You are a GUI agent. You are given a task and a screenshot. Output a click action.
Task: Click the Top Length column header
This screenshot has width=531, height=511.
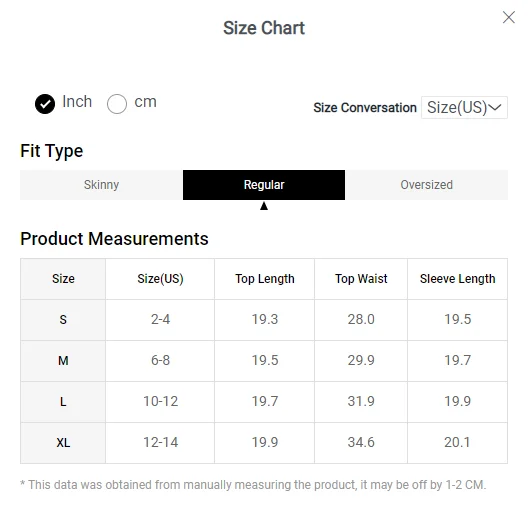click(x=265, y=279)
